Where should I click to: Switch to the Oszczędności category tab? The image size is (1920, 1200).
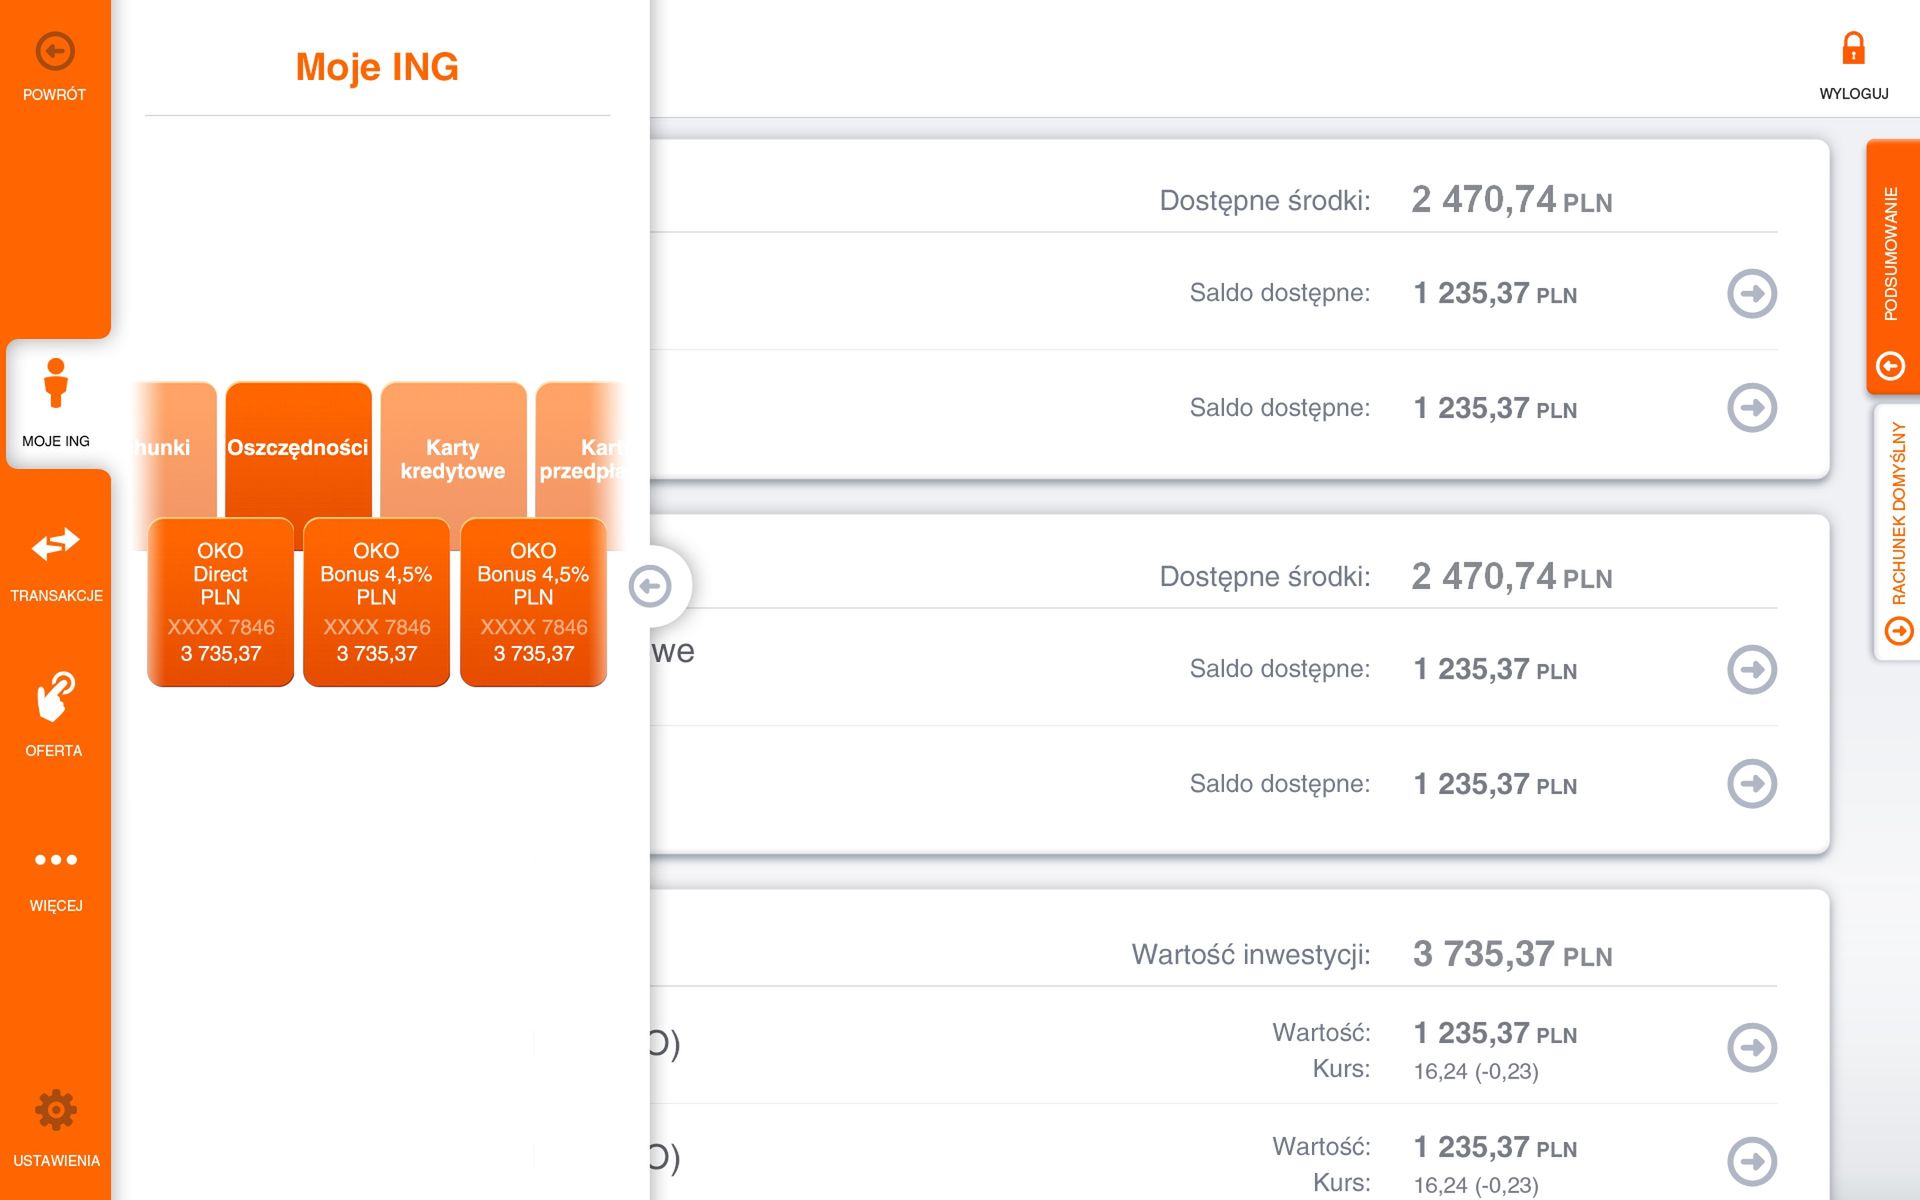click(x=298, y=448)
